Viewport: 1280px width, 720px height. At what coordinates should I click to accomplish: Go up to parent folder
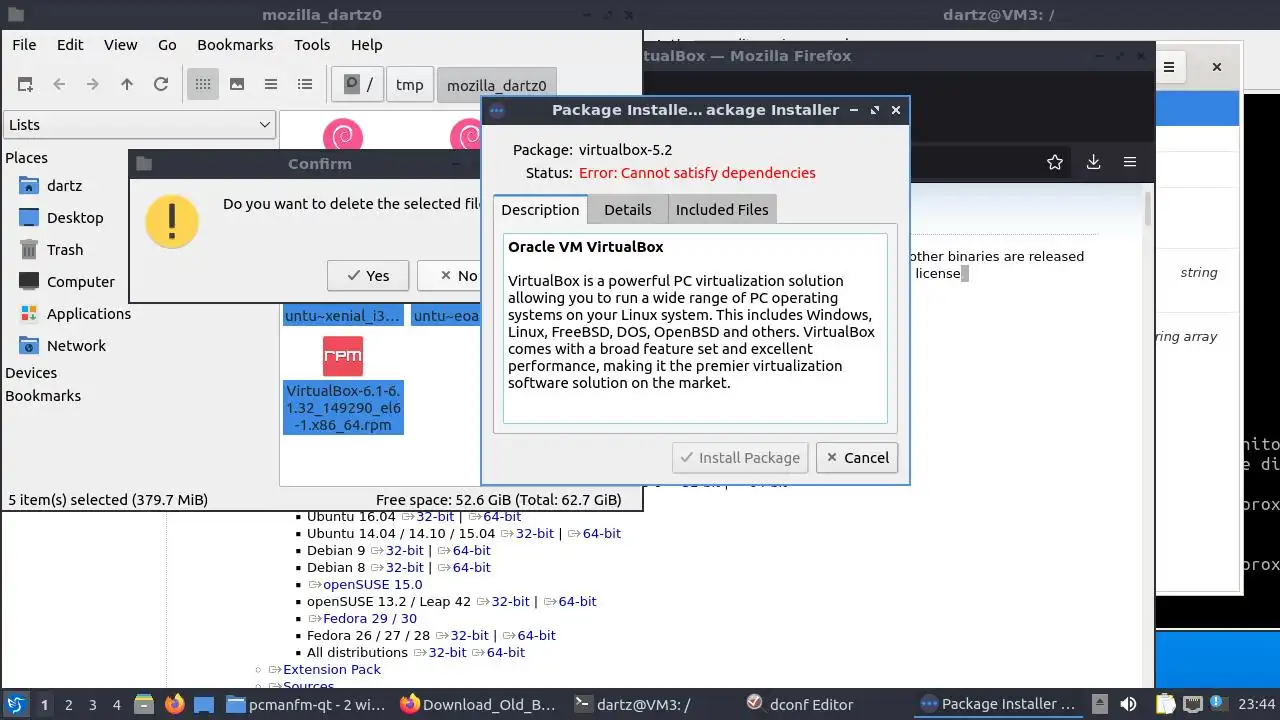pyautogui.click(x=127, y=85)
